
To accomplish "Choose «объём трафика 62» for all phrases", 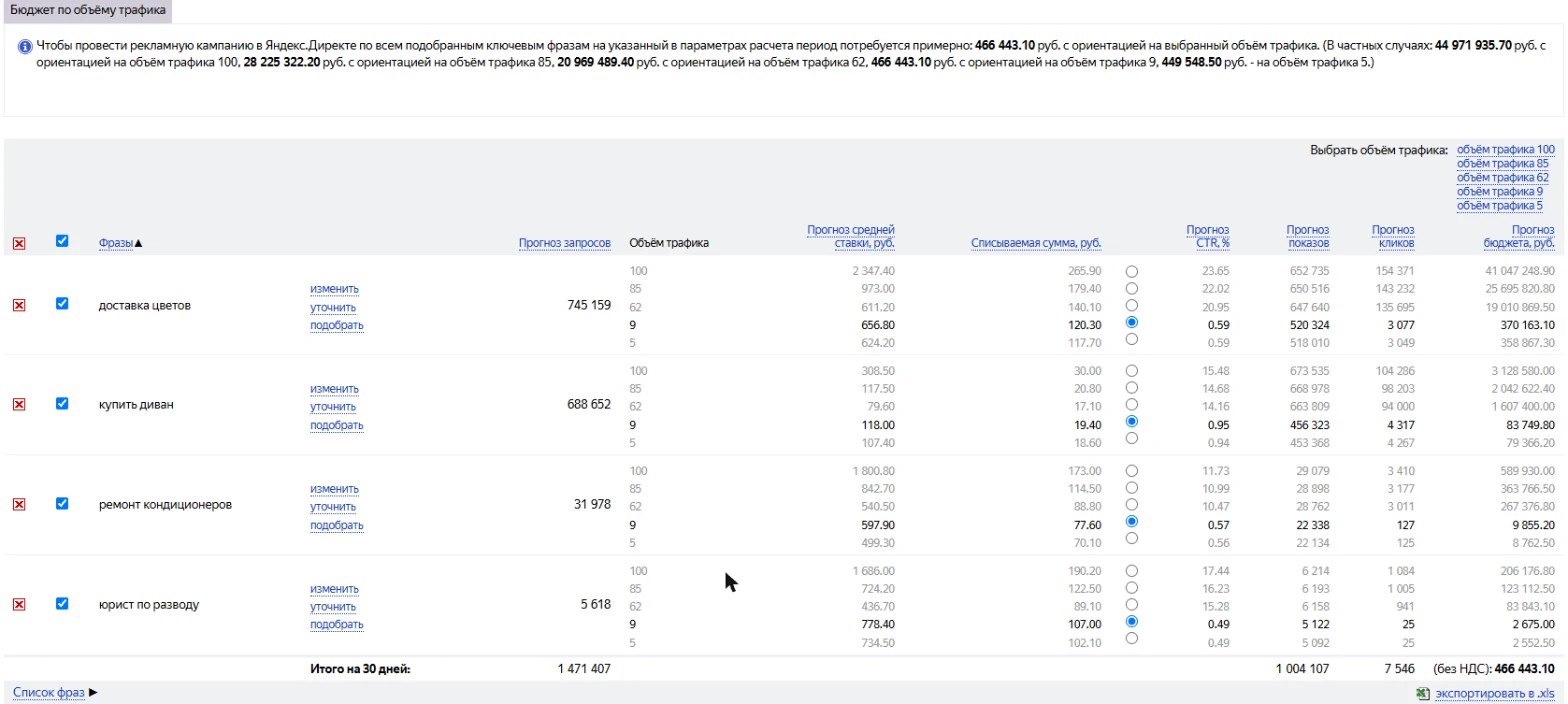I will click(1502, 177).
